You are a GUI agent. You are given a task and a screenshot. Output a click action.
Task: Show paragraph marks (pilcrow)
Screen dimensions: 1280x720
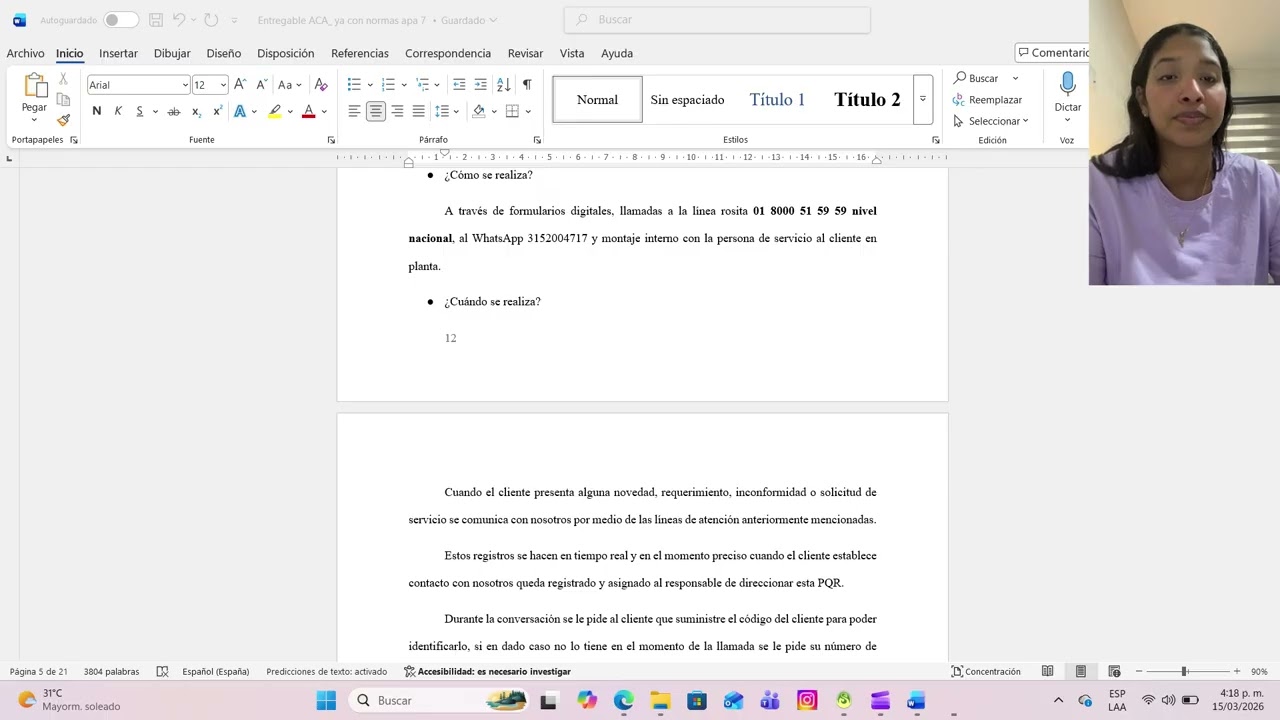coord(527,85)
